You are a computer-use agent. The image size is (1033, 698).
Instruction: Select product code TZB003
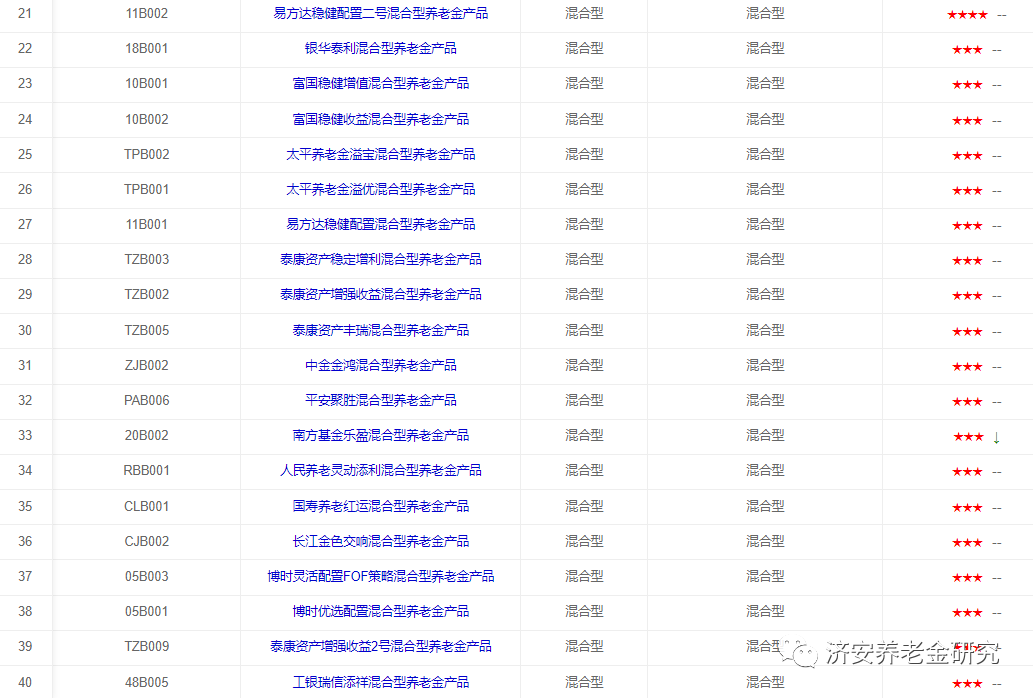(x=146, y=259)
